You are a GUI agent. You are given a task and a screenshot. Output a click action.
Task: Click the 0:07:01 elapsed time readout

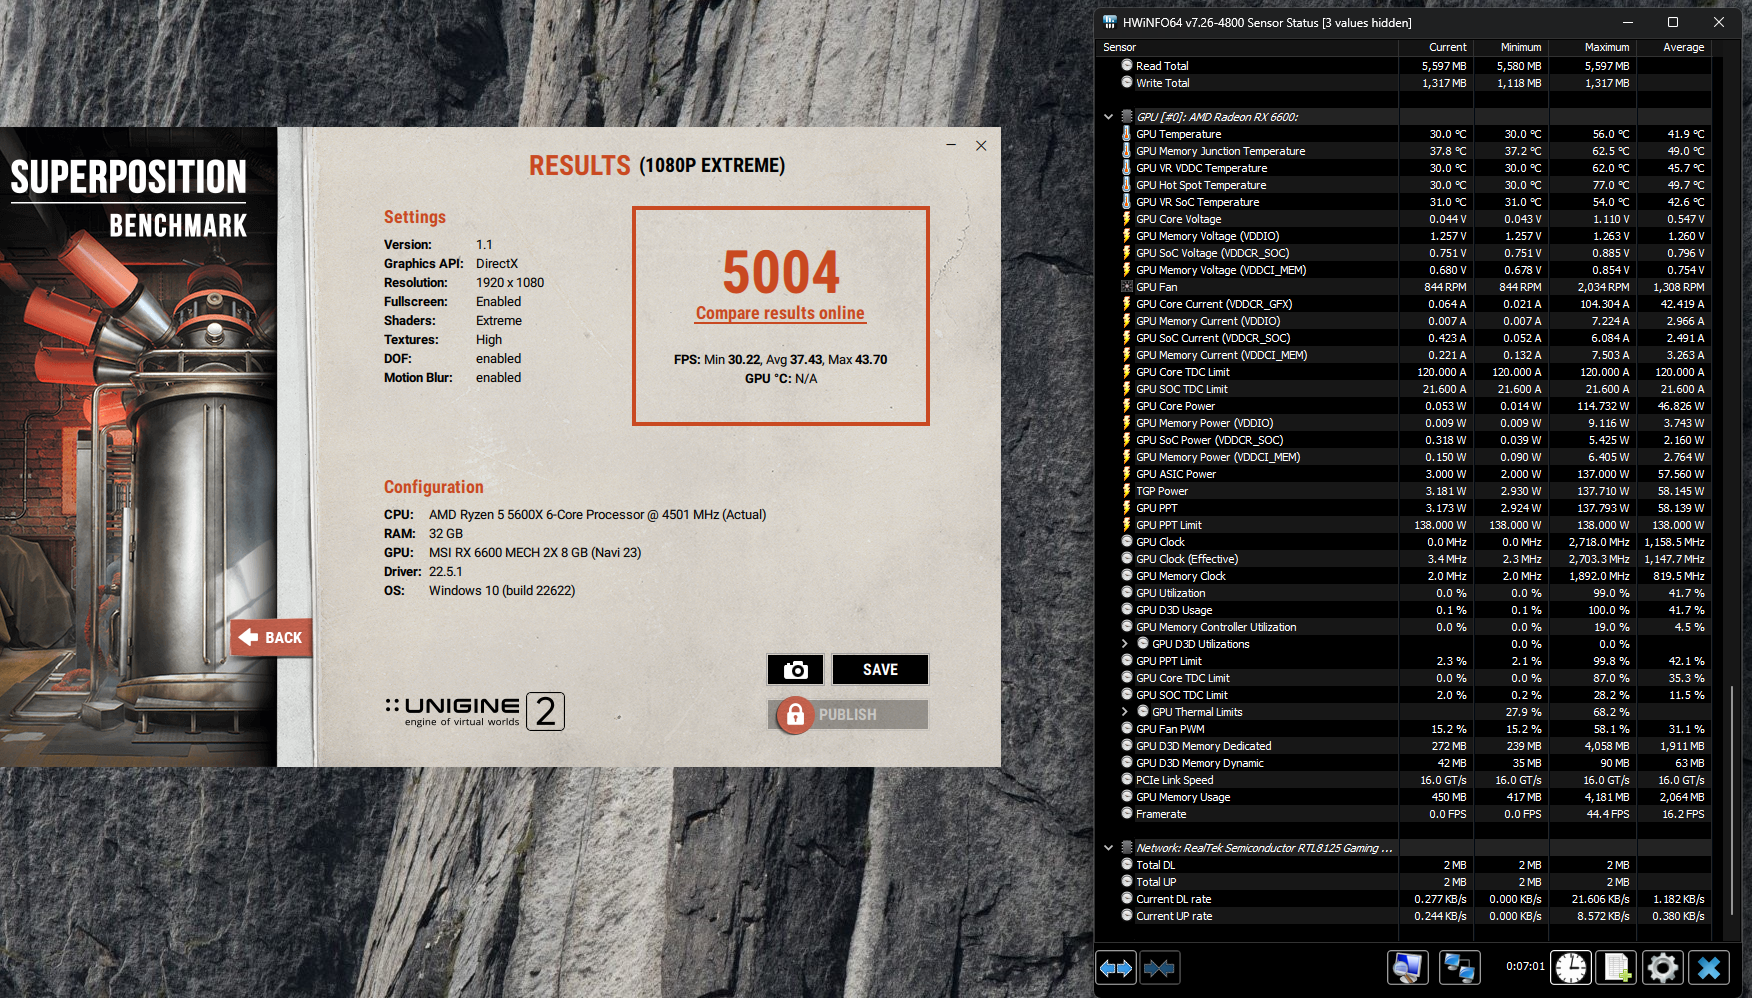[1525, 966]
